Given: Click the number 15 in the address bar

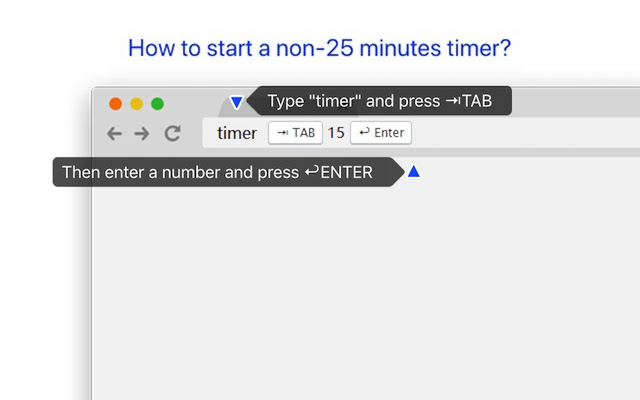Looking at the screenshot, I should click(336, 133).
